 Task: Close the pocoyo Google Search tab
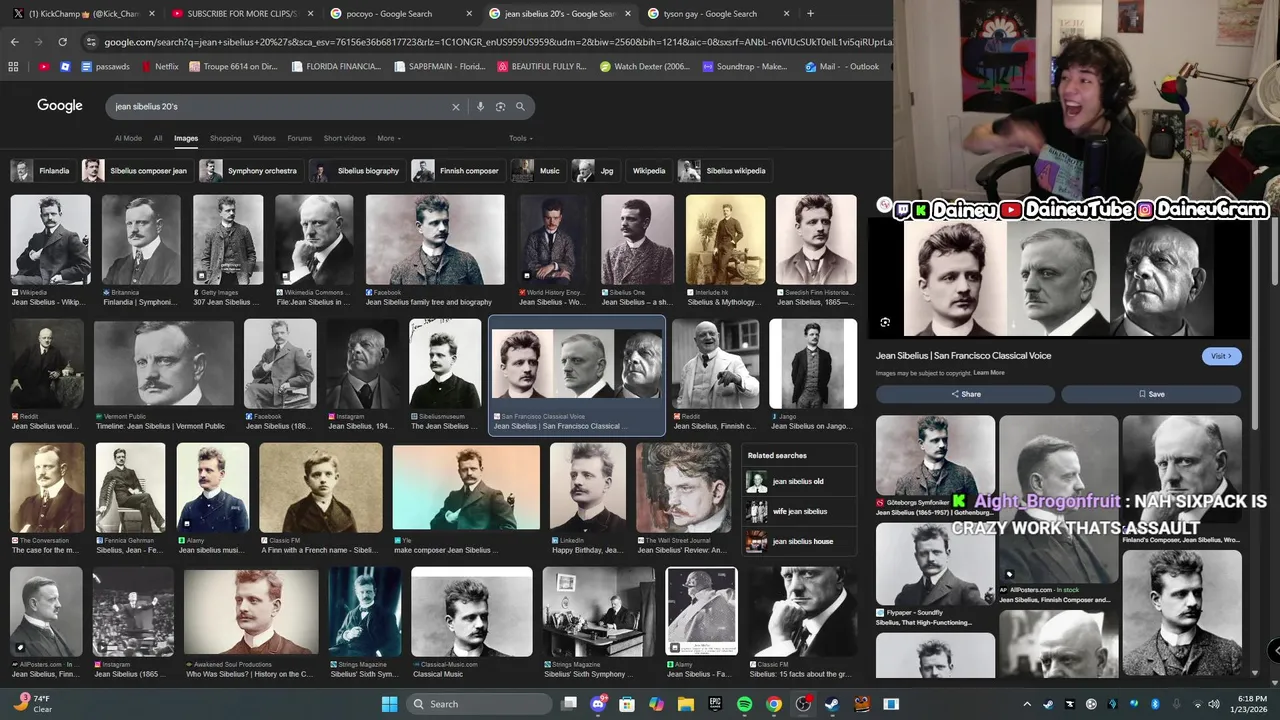click(469, 14)
